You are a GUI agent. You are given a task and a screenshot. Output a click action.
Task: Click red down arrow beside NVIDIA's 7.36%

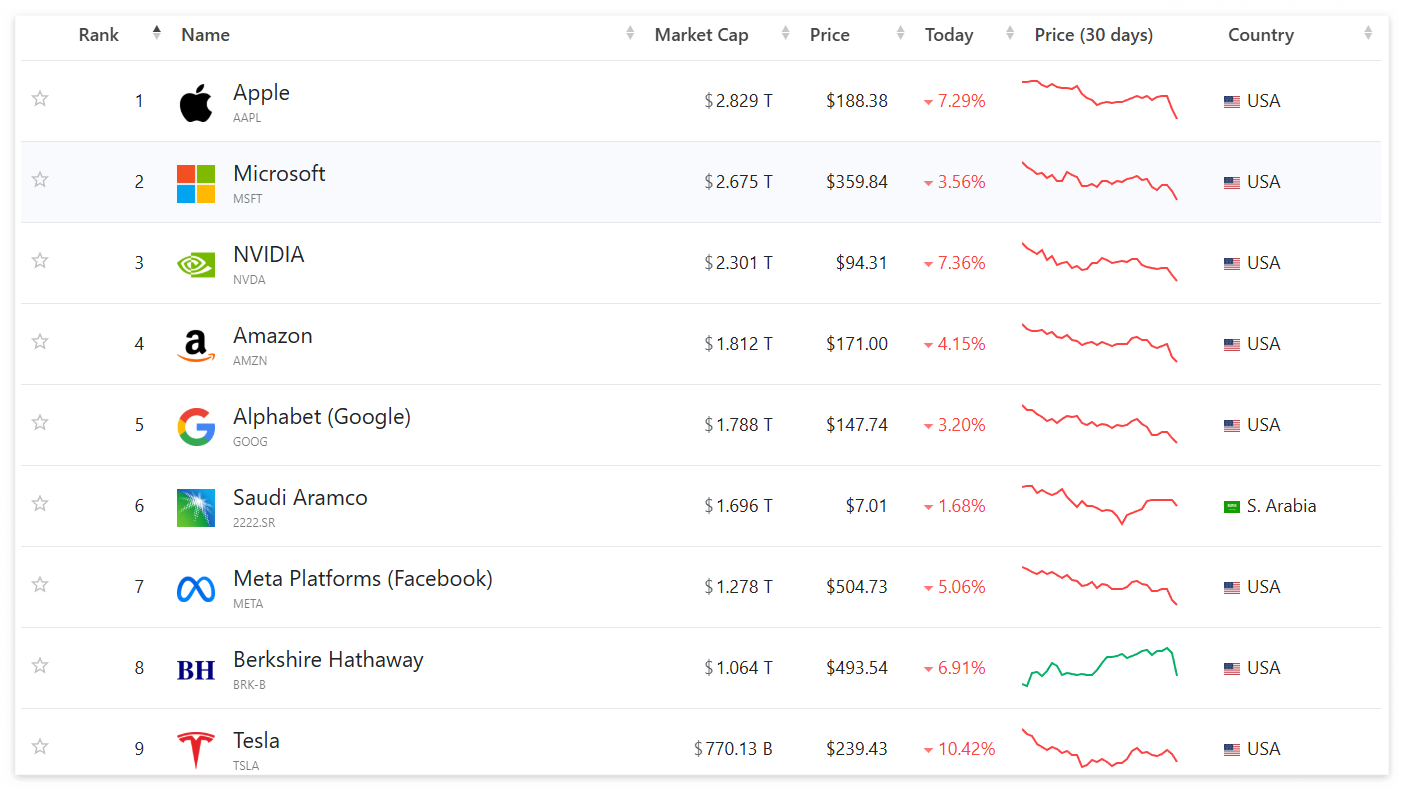pyautogui.click(x=929, y=264)
